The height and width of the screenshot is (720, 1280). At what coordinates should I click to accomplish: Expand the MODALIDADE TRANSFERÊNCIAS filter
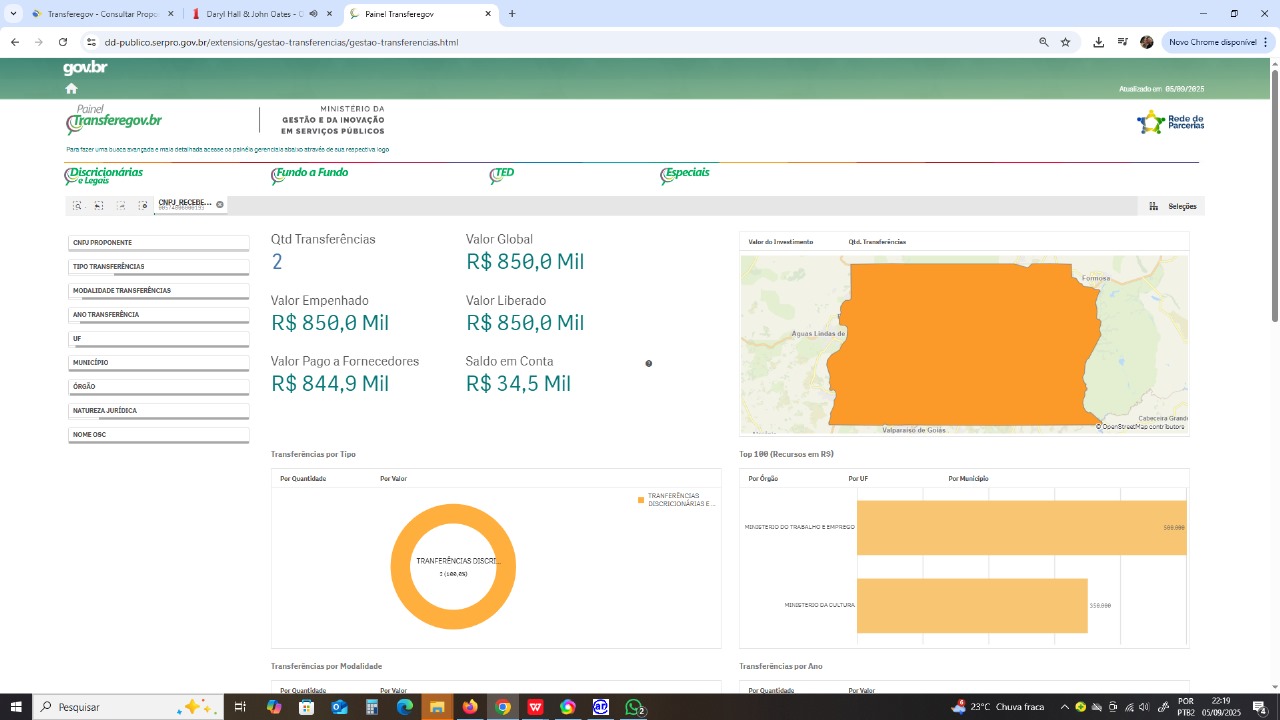coord(158,291)
